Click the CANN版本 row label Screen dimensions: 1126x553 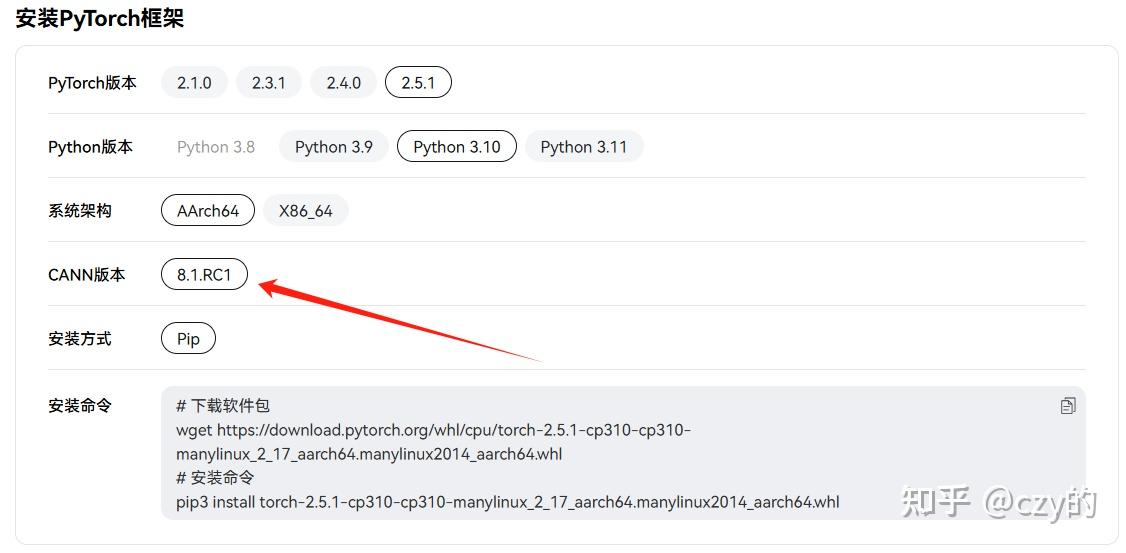(x=87, y=275)
